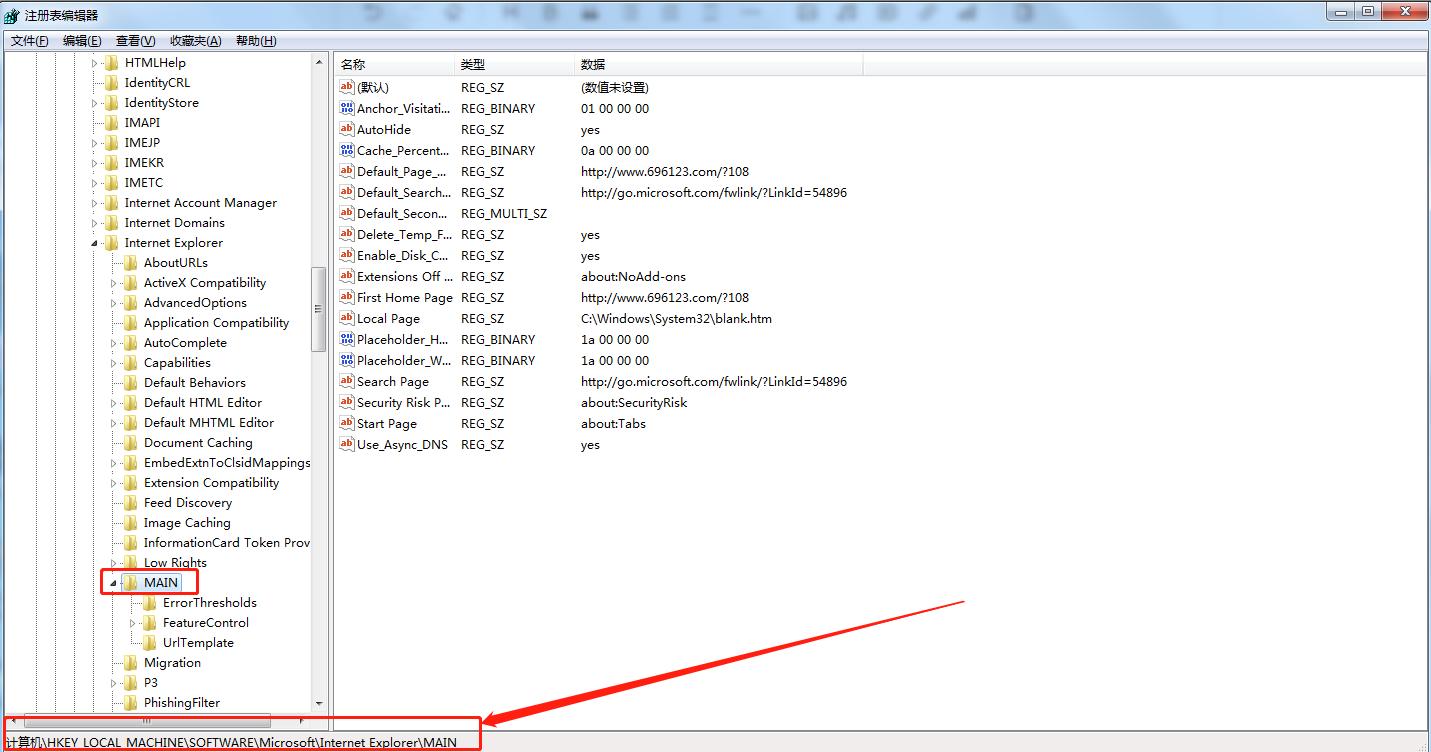Expand the AdvancedOptions key
The image size is (1431, 752).
point(114,303)
